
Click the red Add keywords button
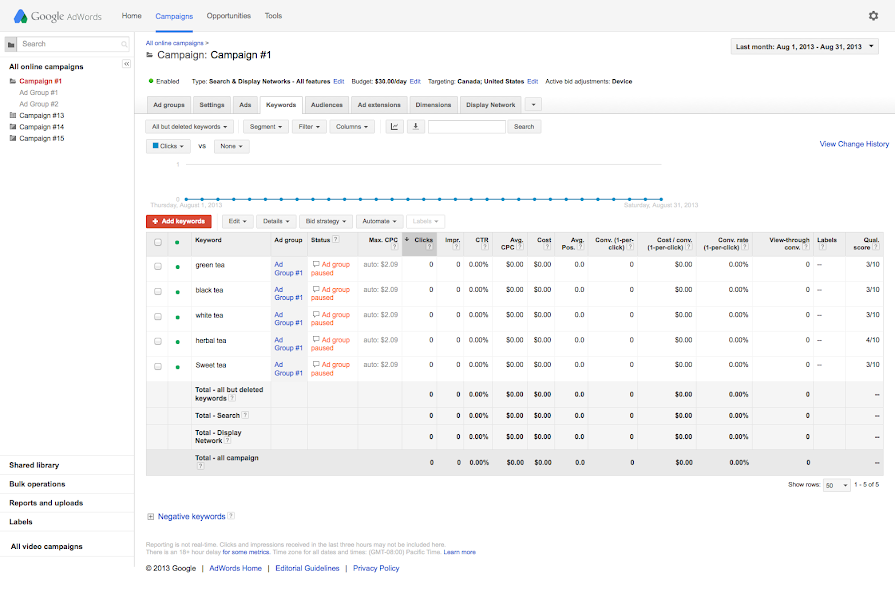click(178, 221)
